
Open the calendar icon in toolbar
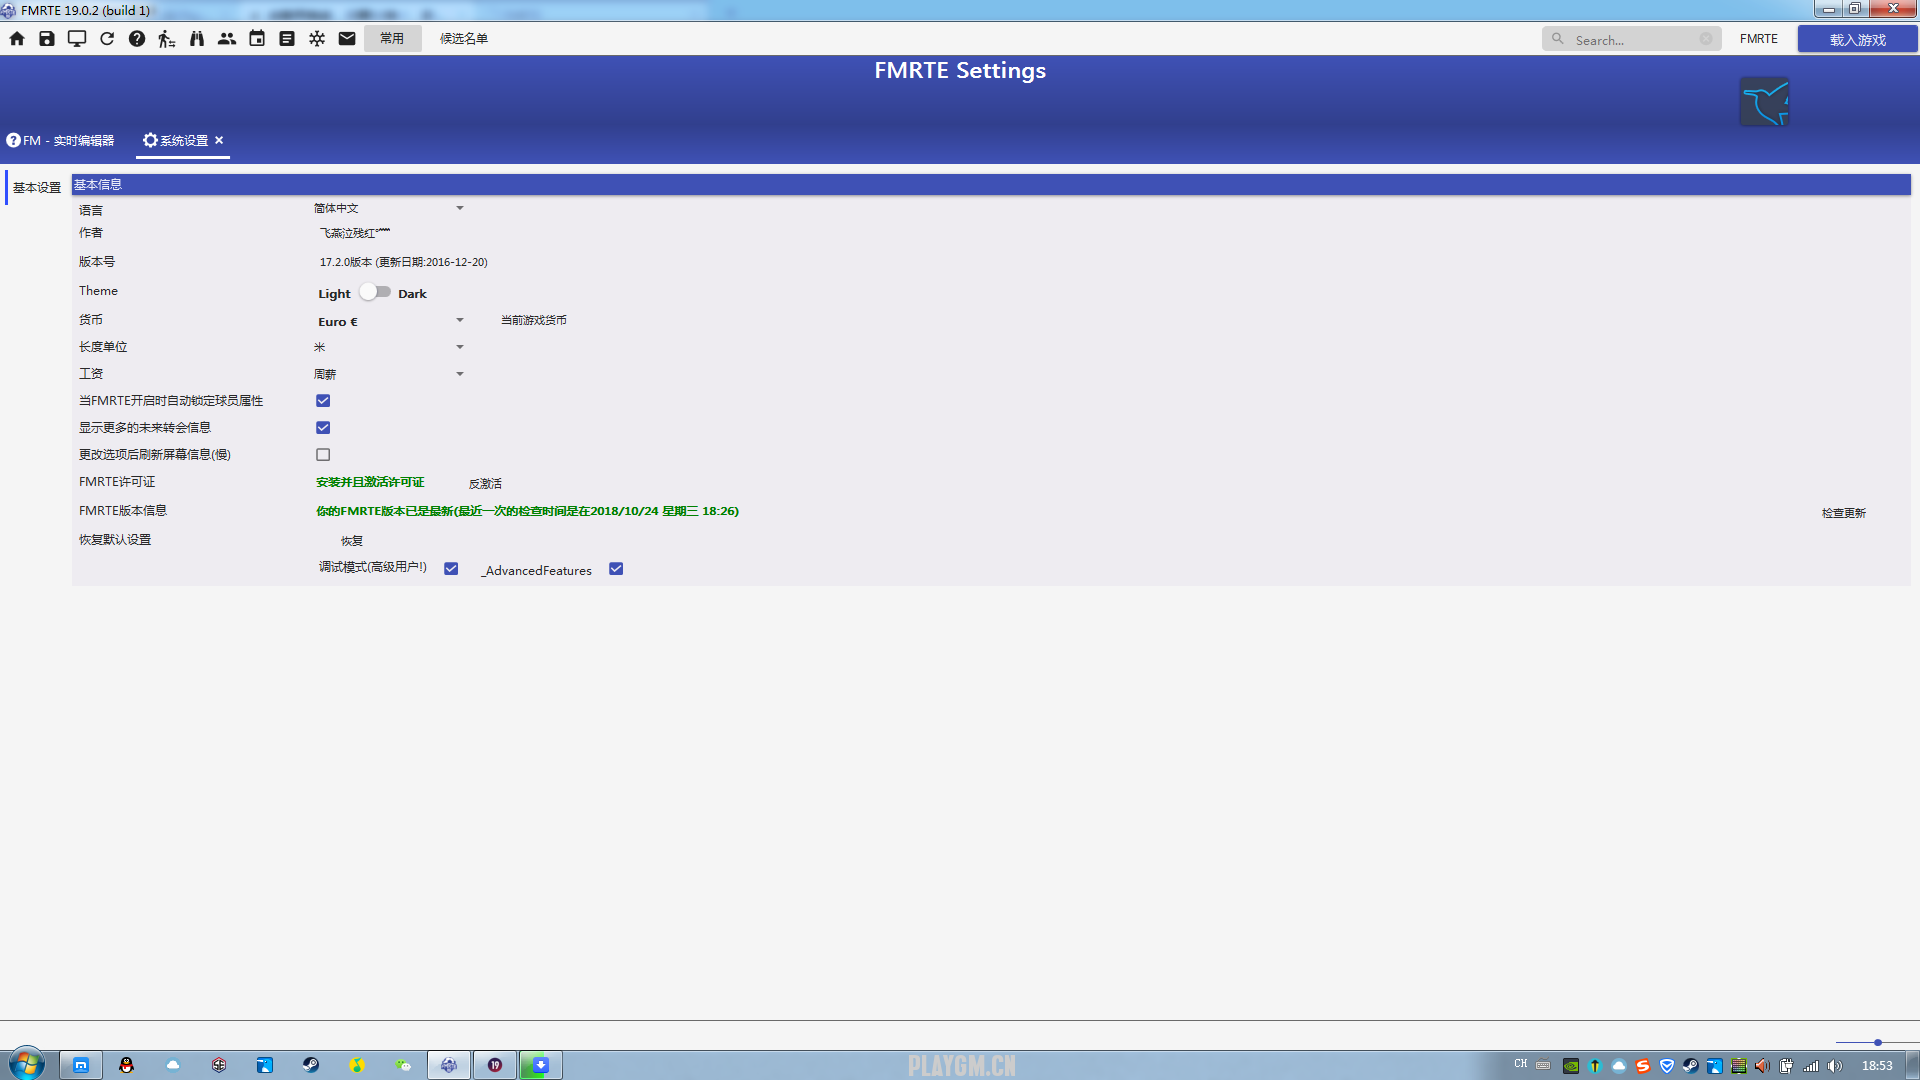pyautogui.click(x=257, y=38)
